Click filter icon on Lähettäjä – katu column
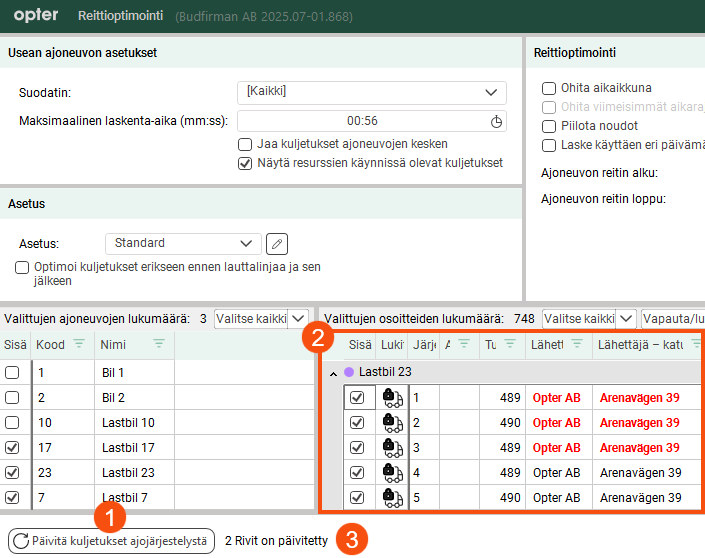 (x=696, y=344)
